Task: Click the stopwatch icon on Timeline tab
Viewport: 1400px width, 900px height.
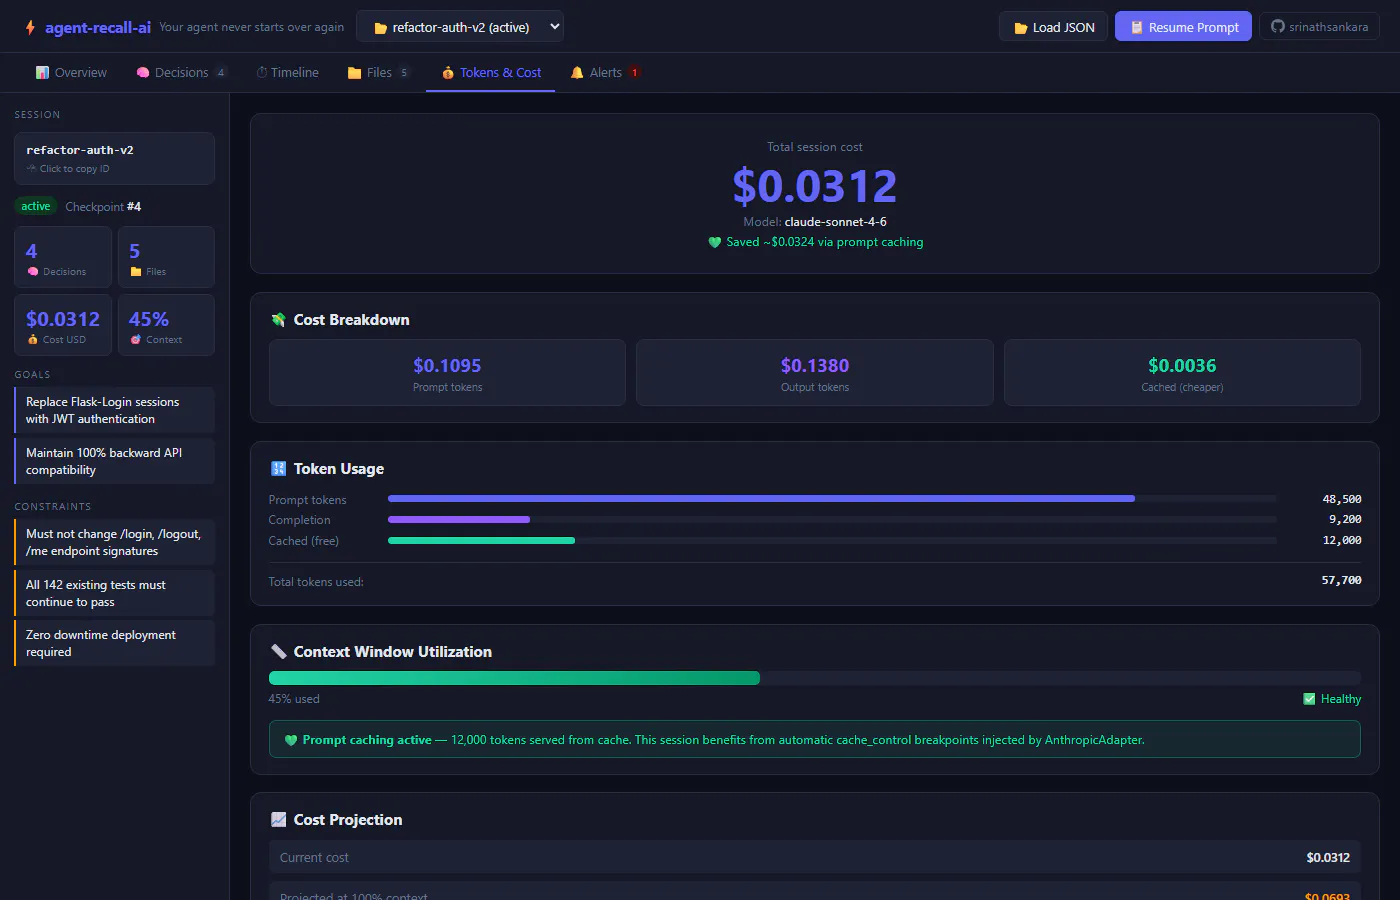Action: click(262, 73)
